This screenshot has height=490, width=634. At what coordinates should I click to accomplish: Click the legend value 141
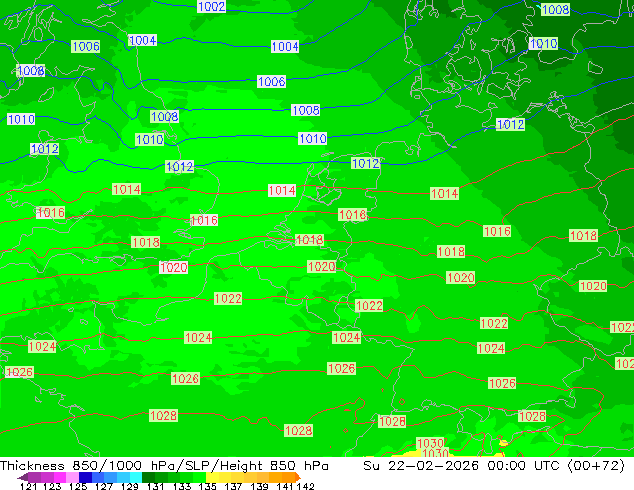[285, 486]
